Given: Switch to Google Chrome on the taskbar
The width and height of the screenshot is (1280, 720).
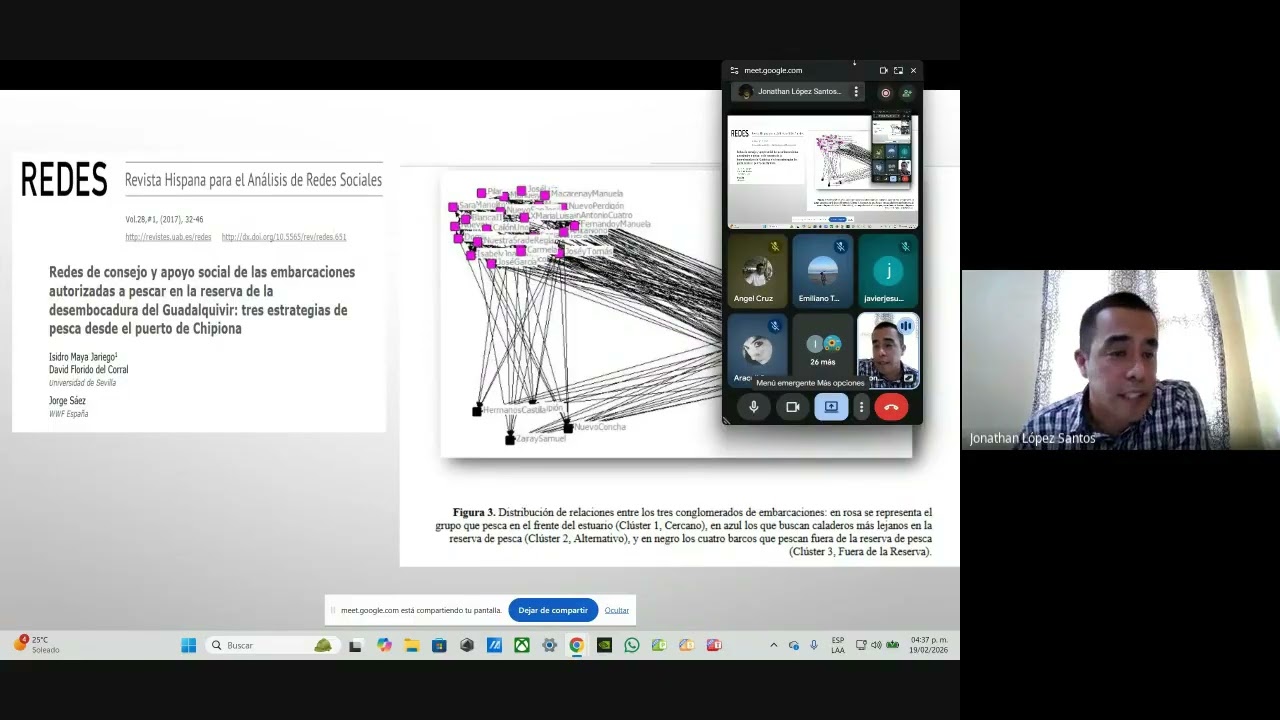Looking at the screenshot, I should pyautogui.click(x=577, y=645).
